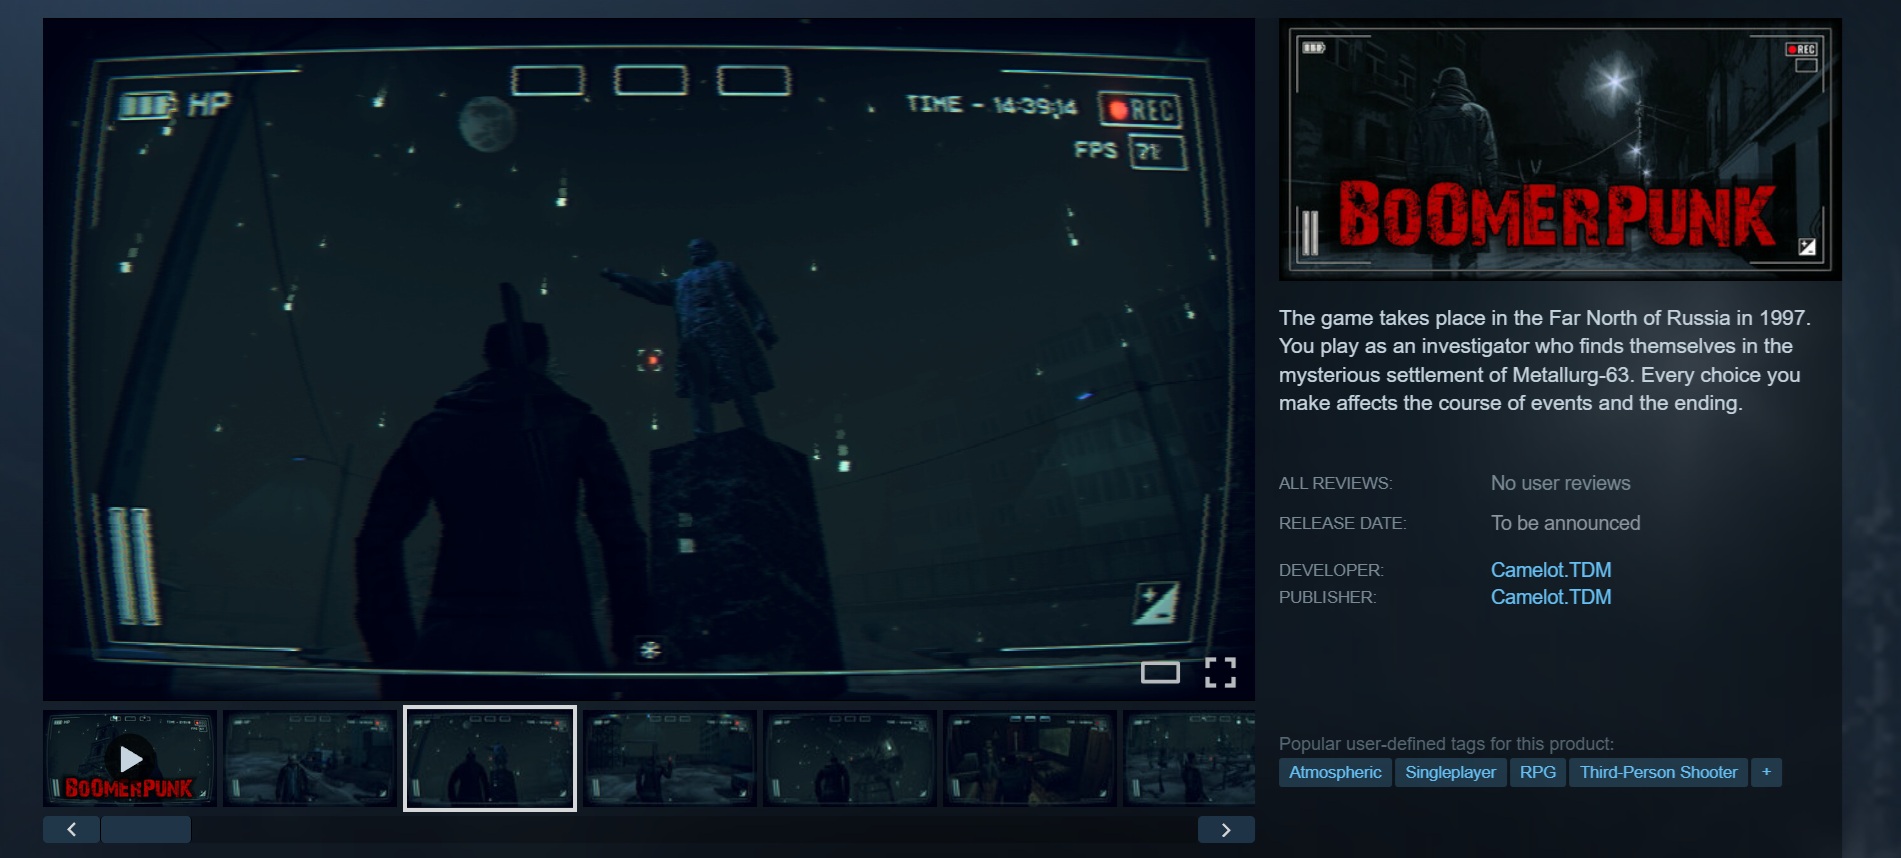Click the 'RELEASE DATE:' label
1901x858 pixels.
click(1342, 523)
